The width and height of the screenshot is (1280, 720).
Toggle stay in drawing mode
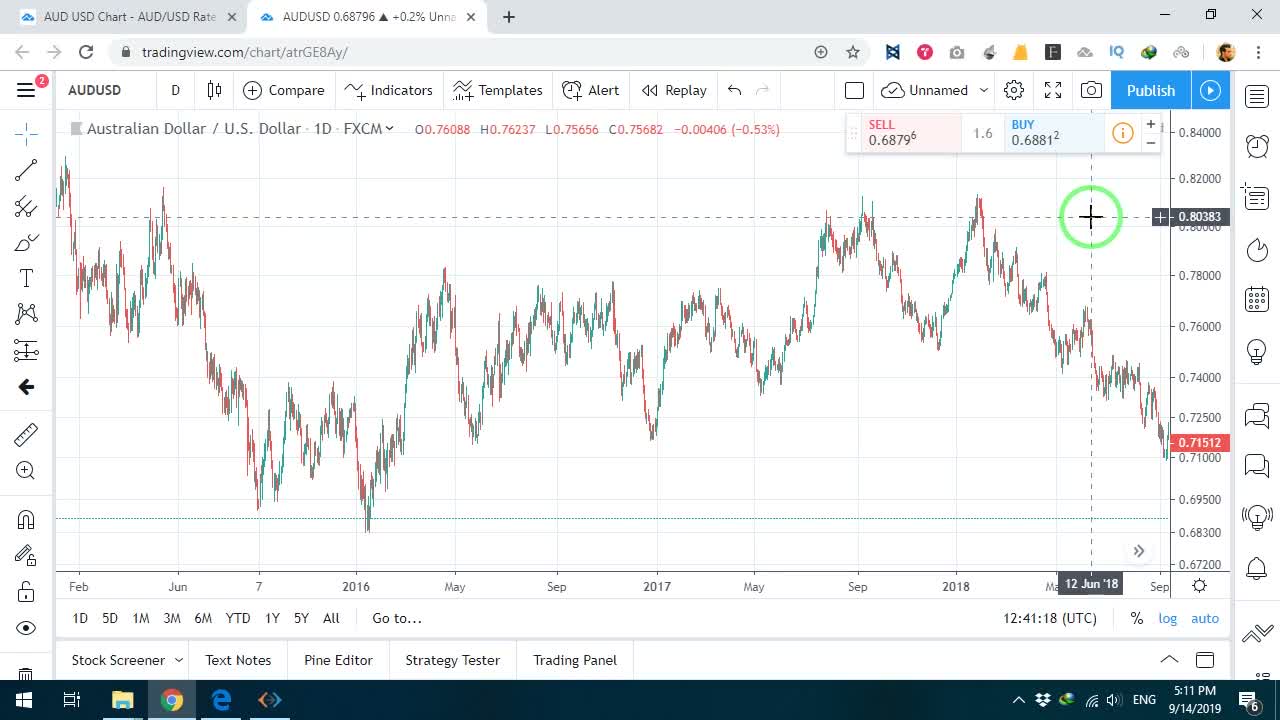point(26,555)
